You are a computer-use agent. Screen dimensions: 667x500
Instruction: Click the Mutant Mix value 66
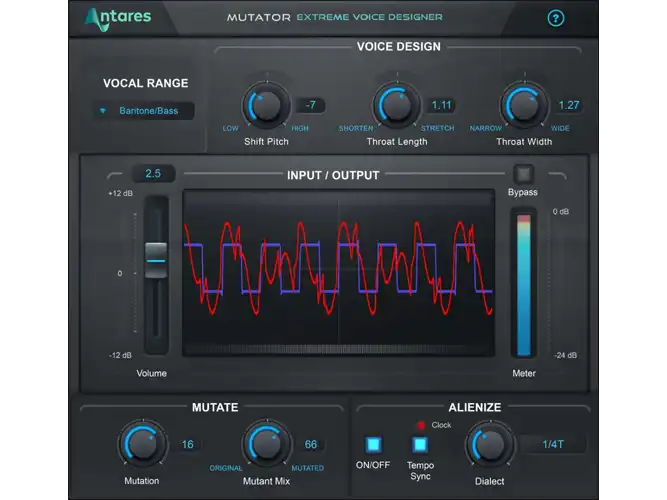click(x=311, y=444)
